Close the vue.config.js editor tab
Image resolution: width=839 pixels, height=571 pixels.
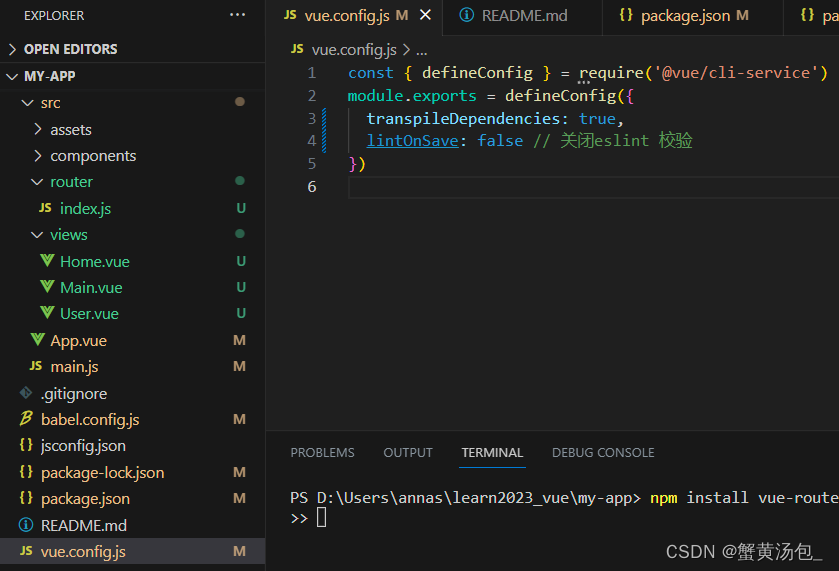[x=425, y=15]
